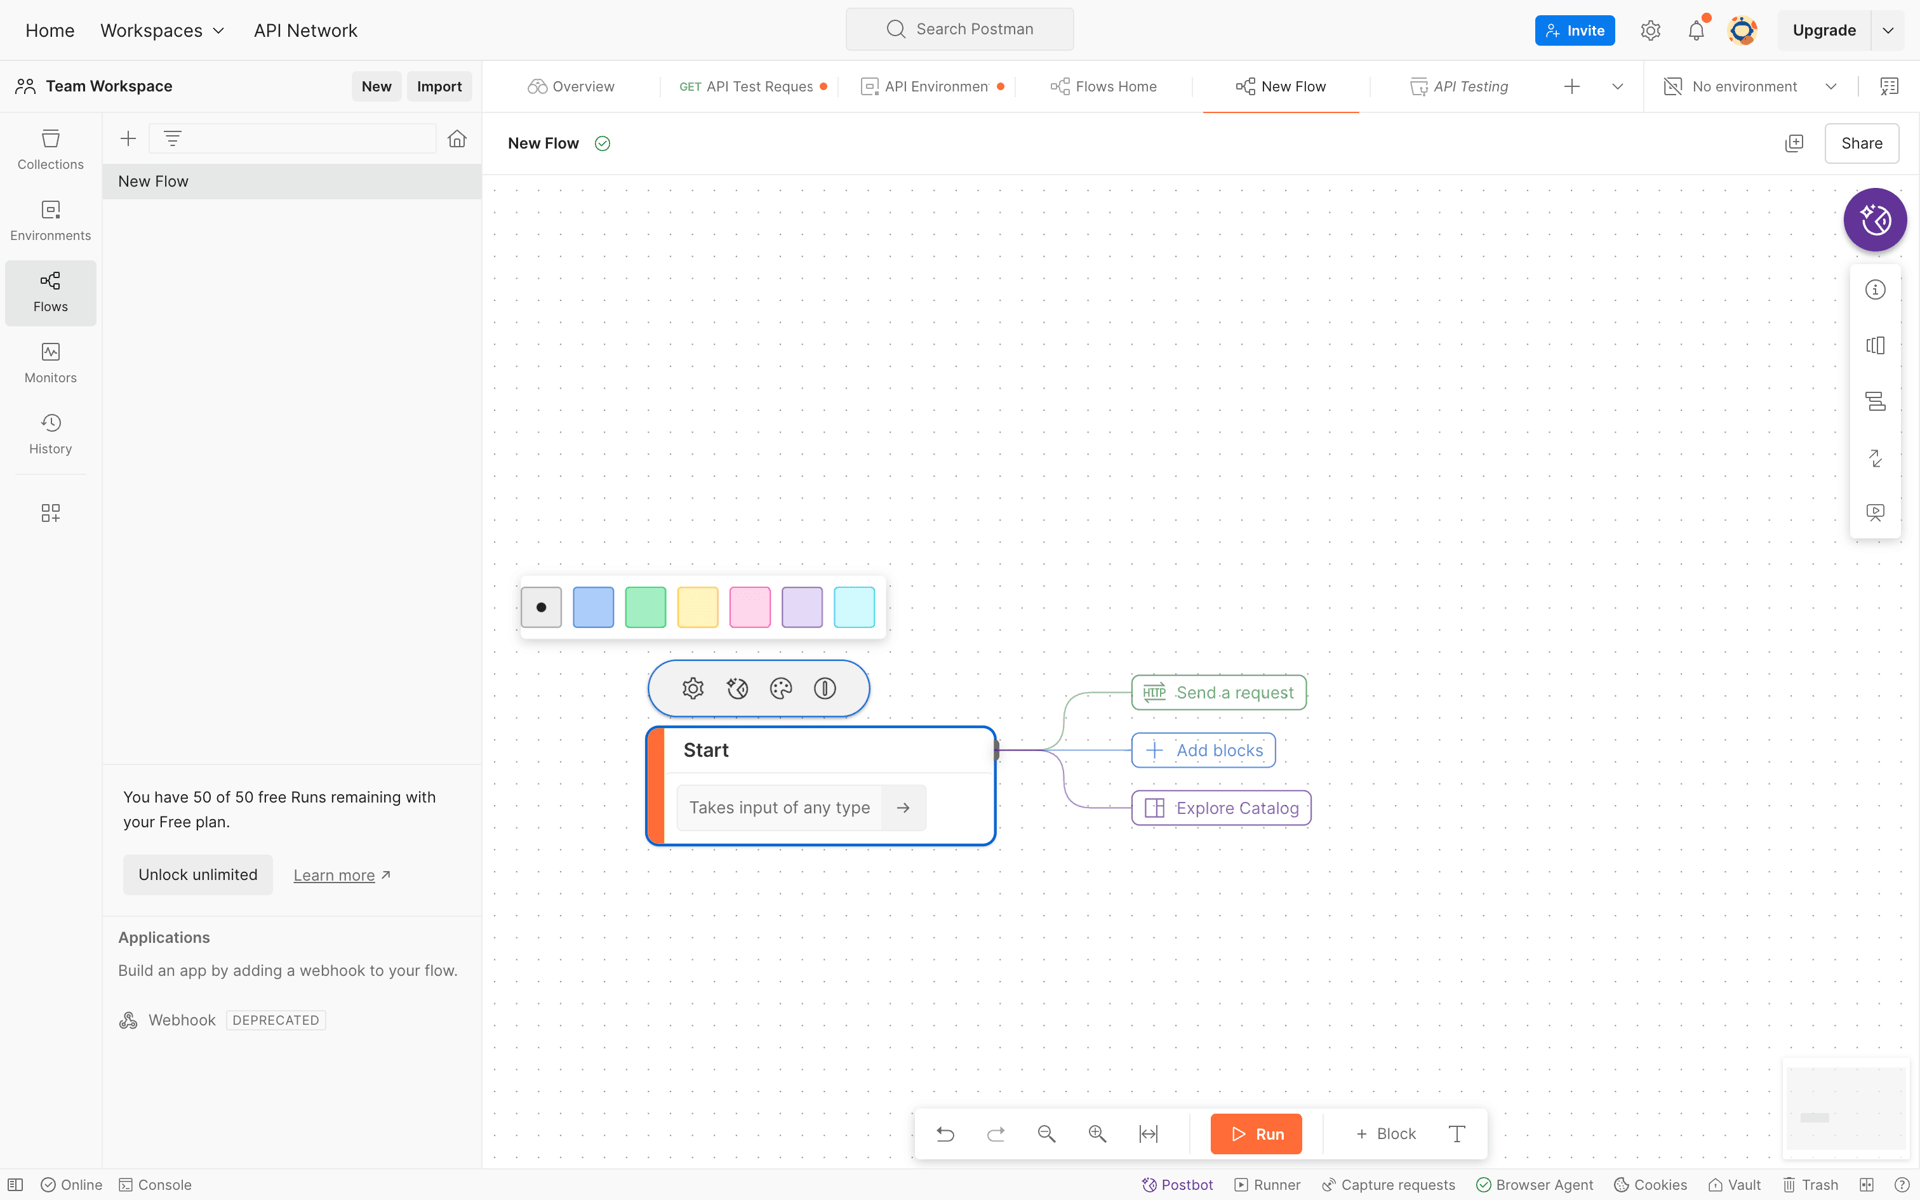Image resolution: width=1920 pixels, height=1200 pixels.
Task: Duplicate the flow using fork icon
Action: click(1794, 144)
